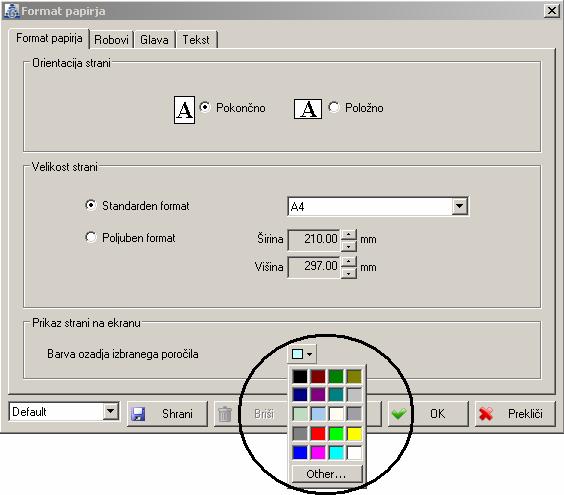The image size is (564, 495).
Task: Open the background color picker dropdown
Action: [x=302, y=354]
